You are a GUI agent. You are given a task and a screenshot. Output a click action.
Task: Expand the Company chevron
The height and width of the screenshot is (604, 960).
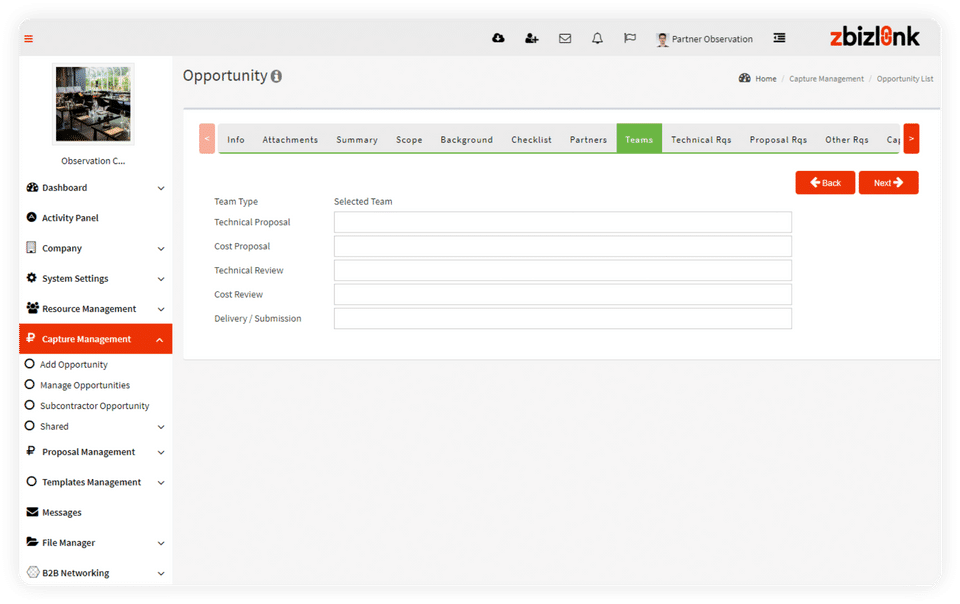tap(161, 248)
